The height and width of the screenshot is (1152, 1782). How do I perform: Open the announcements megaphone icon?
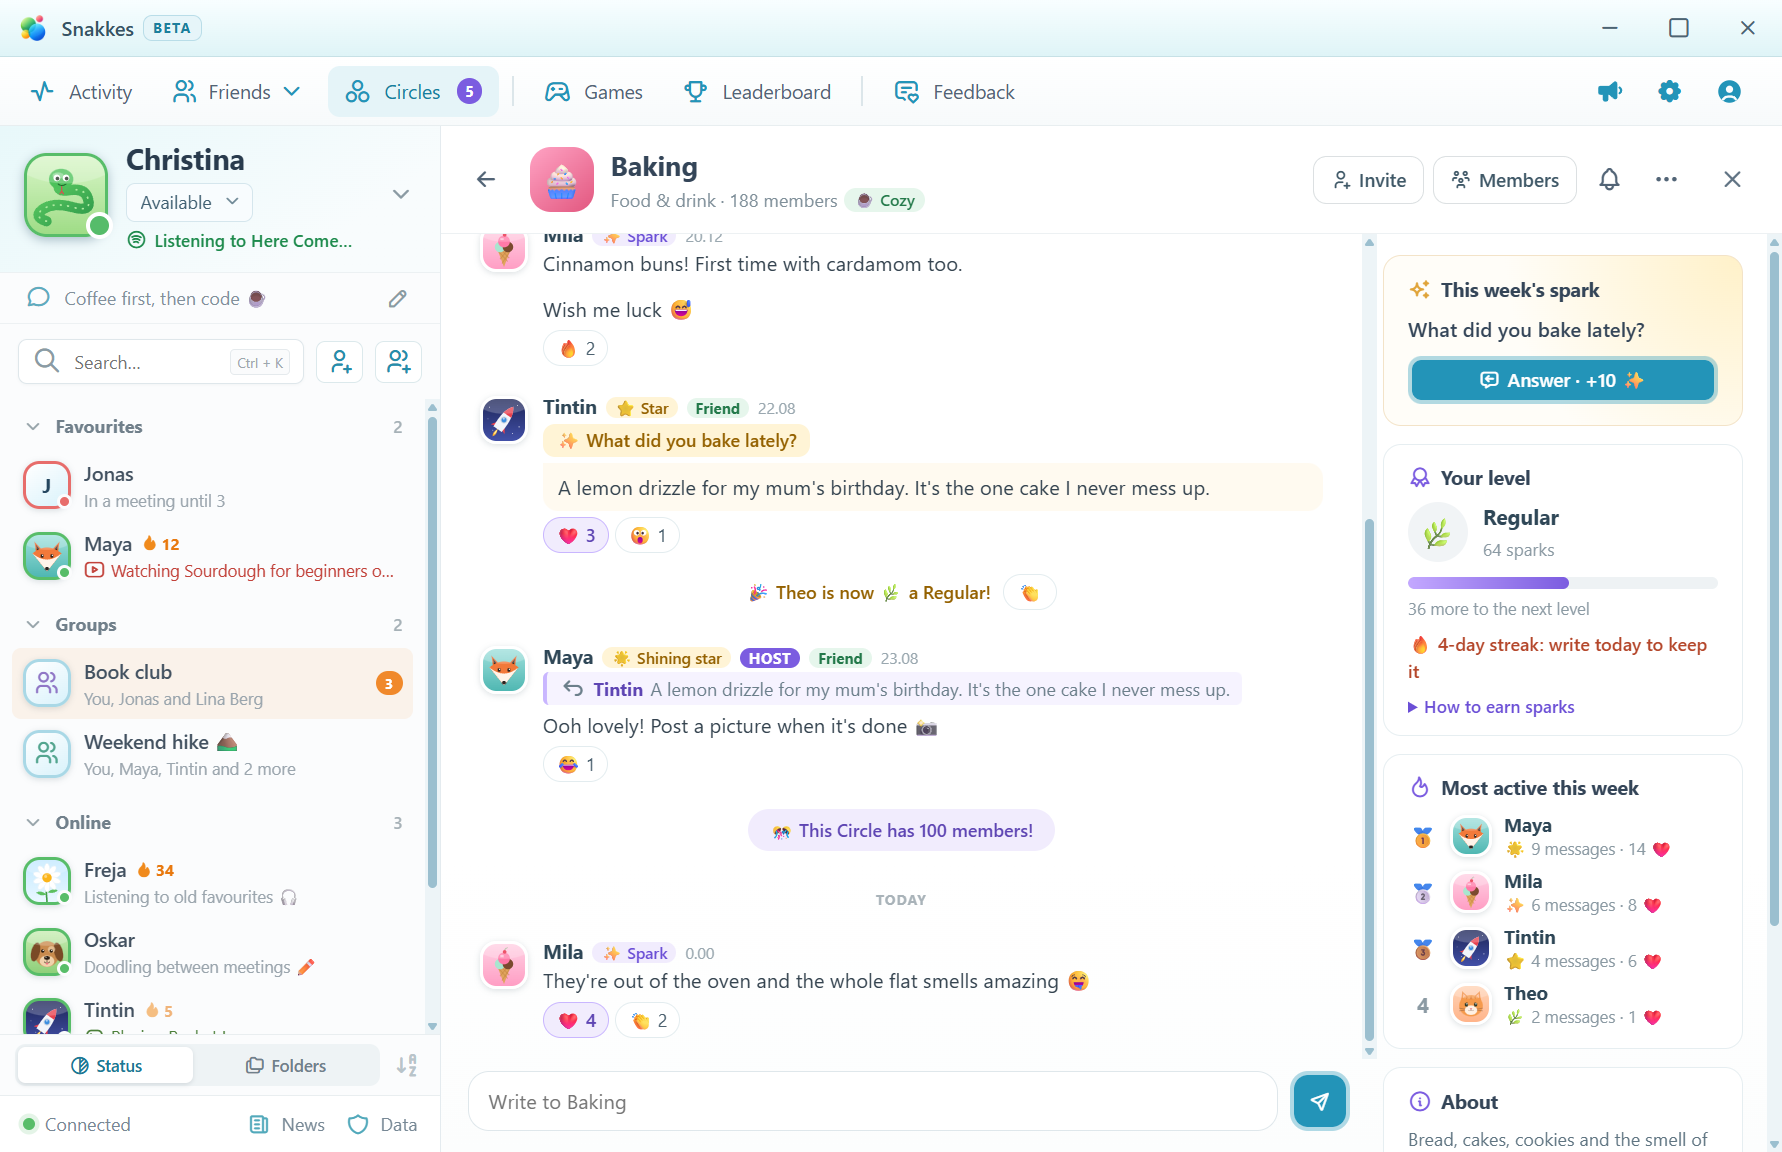[1609, 92]
